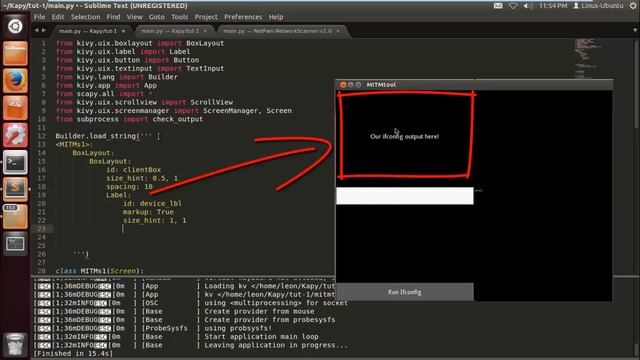Screen dimensions: 640x360
Task: Open the tab list dropdown arrow
Action: 635,30
